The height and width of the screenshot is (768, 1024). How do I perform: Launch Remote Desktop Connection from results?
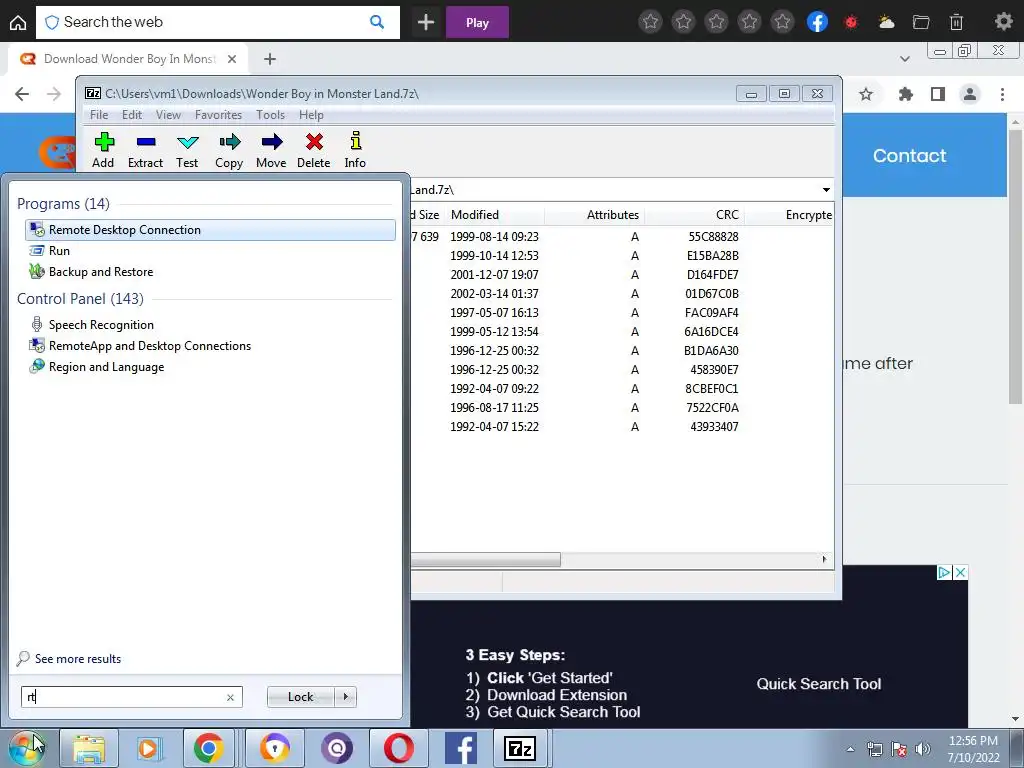[x=210, y=230]
